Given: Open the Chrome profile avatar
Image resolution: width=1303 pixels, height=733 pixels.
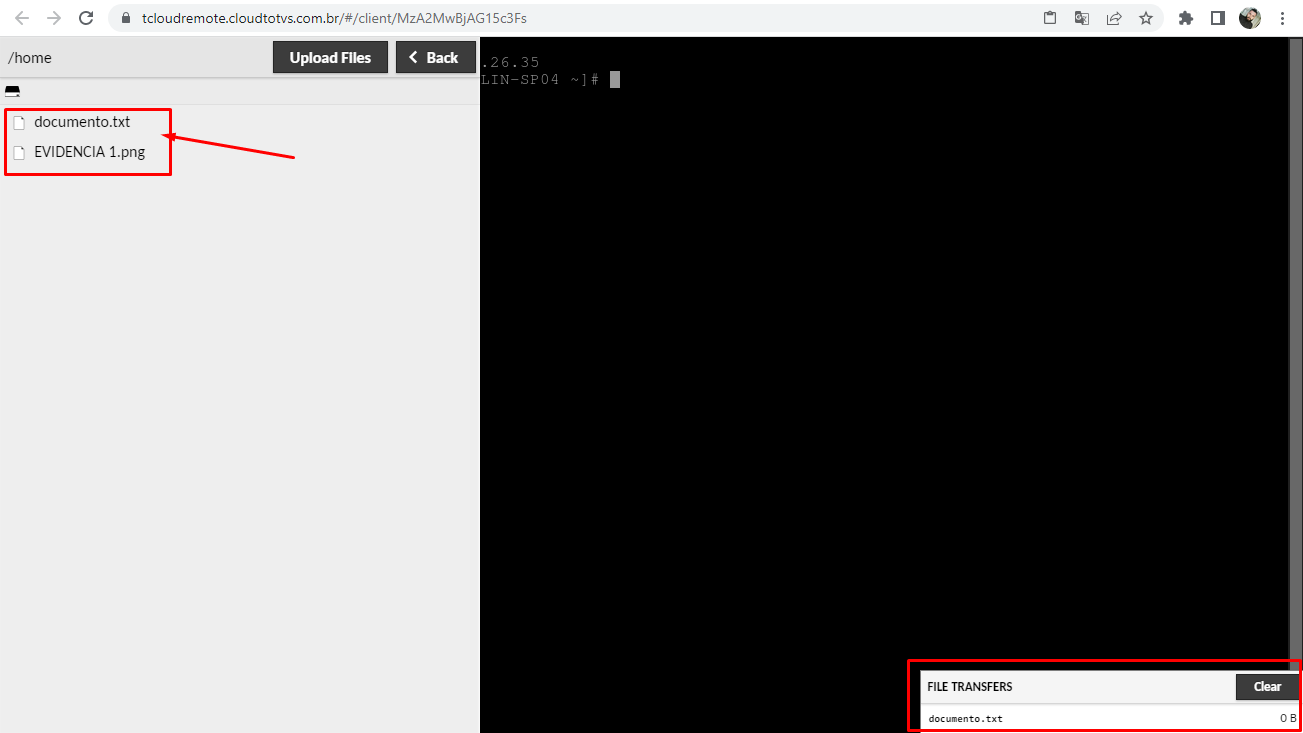Looking at the screenshot, I should tap(1250, 18).
